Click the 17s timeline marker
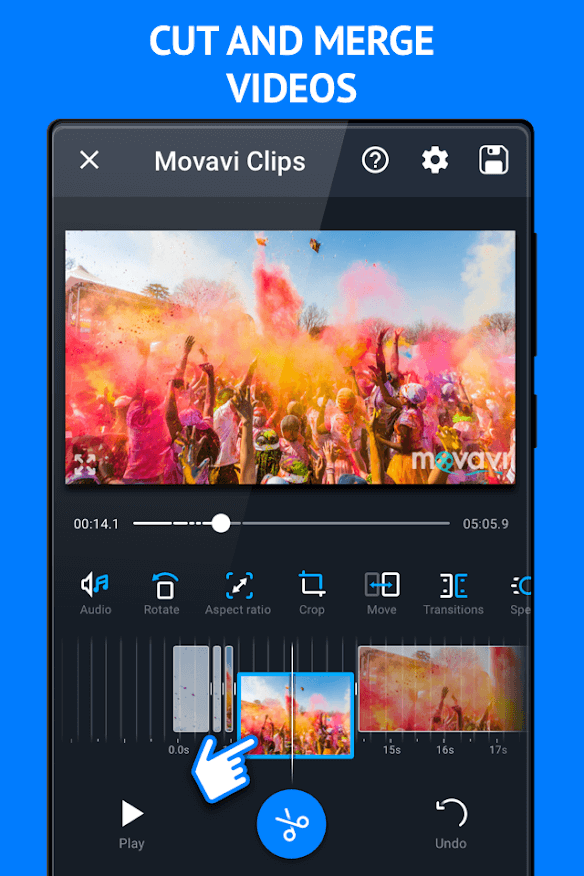Screen dimensions: 584x876 (x=498, y=750)
